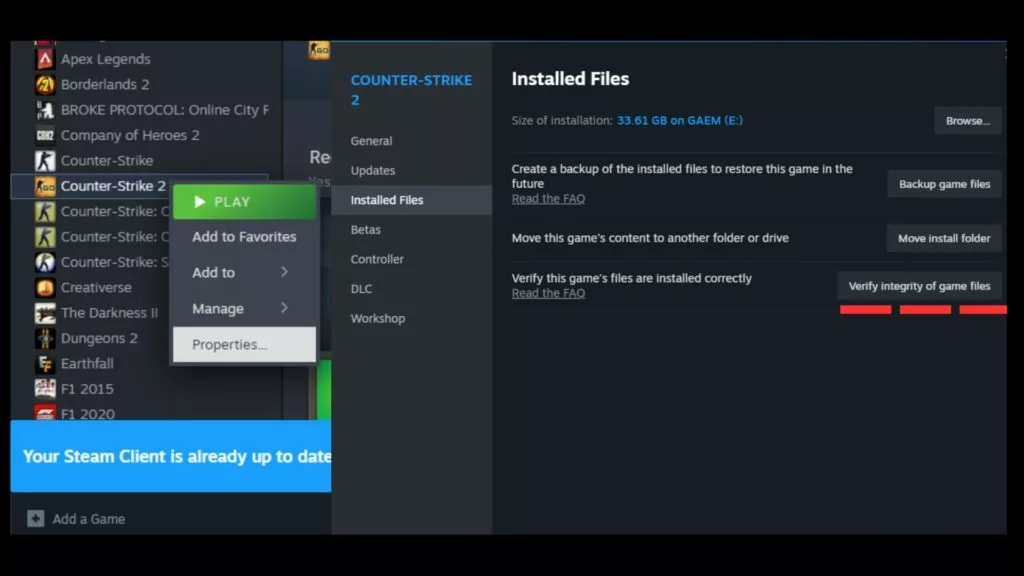Select The Darkness II in library list
Image resolution: width=1024 pixels, height=576 pixels.
point(109,313)
